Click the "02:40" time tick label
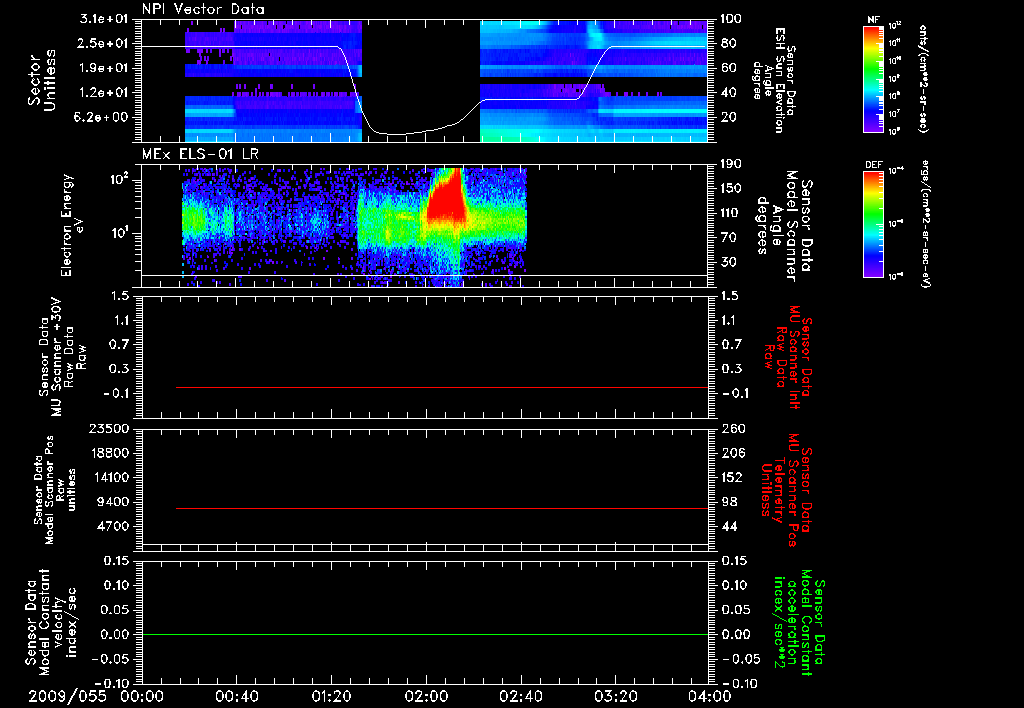Image resolution: width=1024 pixels, height=708 pixels. [x=520, y=696]
